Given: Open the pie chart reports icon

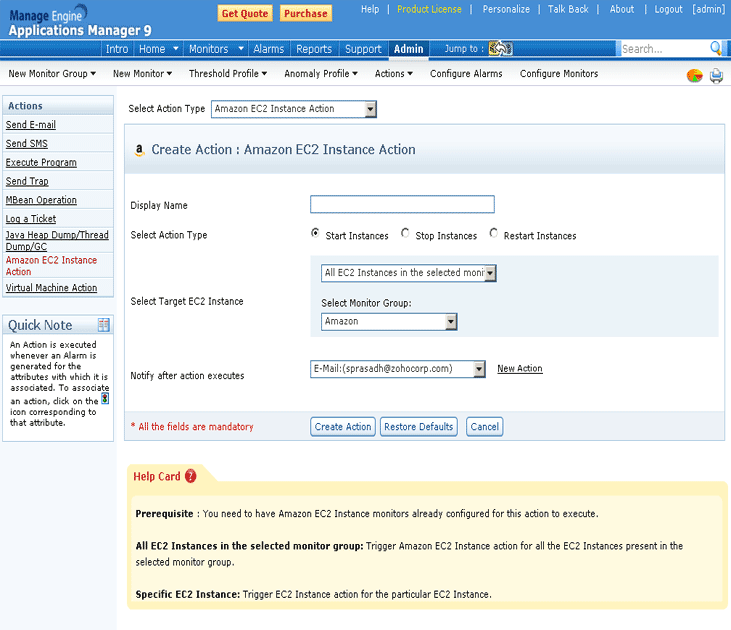Looking at the screenshot, I should 694,75.
